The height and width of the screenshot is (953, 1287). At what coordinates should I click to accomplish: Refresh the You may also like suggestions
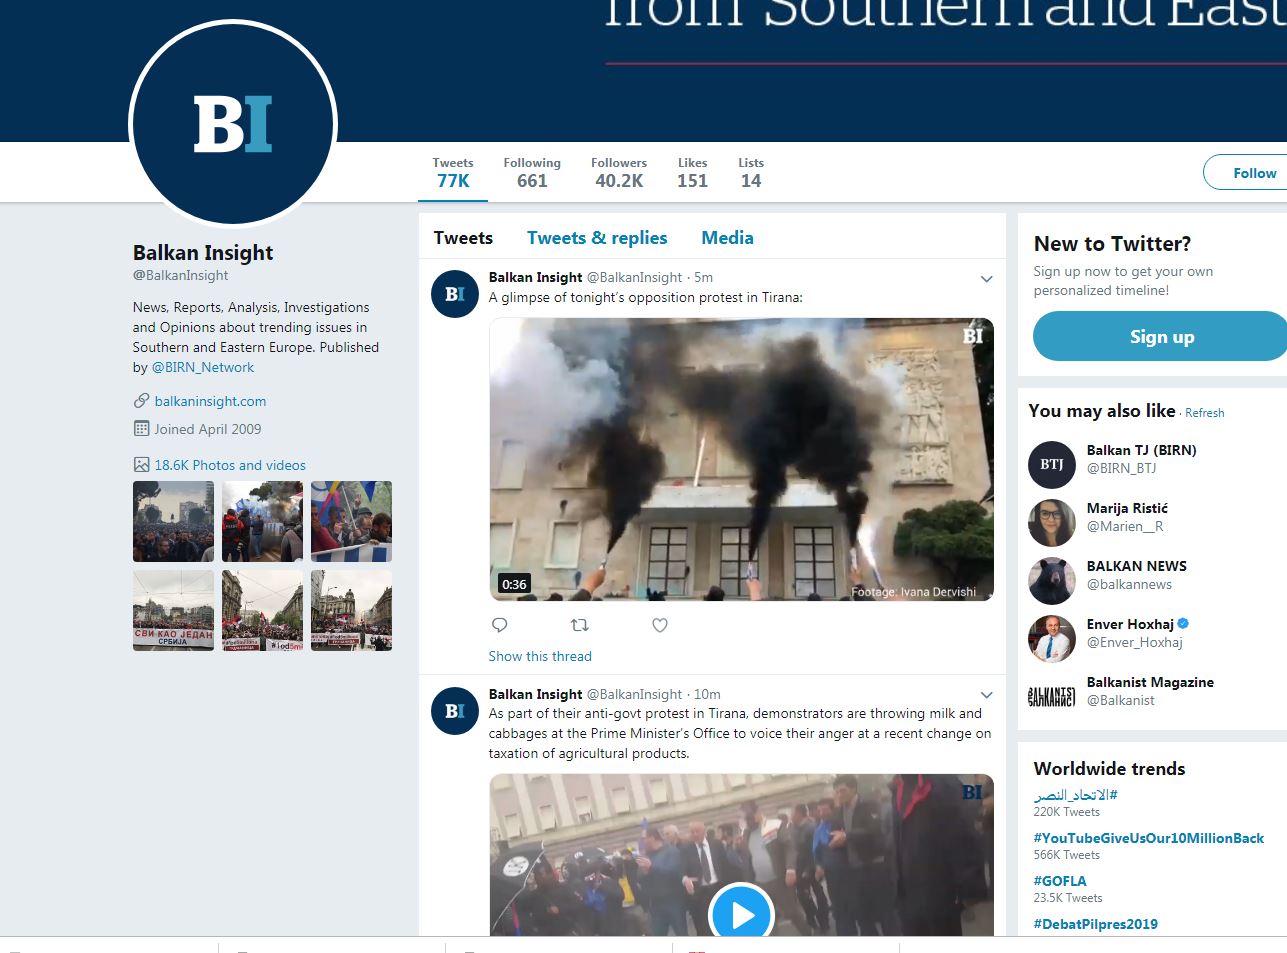pyautogui.click(x=1204, y=413)
